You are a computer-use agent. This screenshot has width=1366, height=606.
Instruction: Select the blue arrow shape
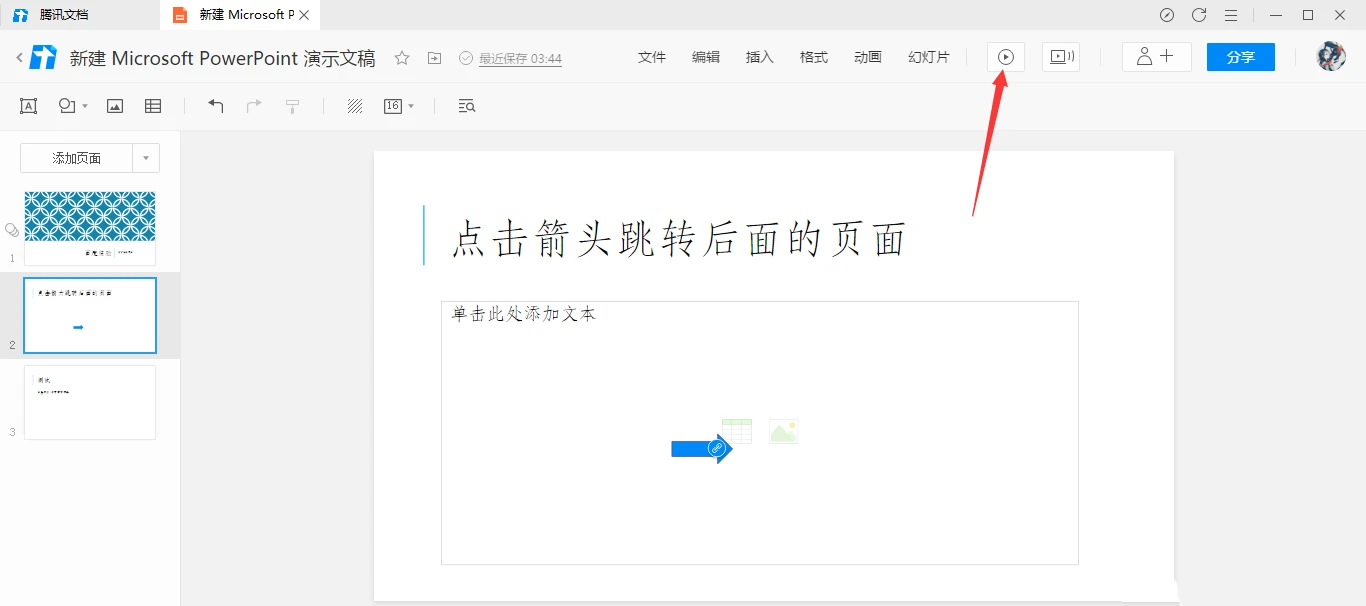pos(702,449)
